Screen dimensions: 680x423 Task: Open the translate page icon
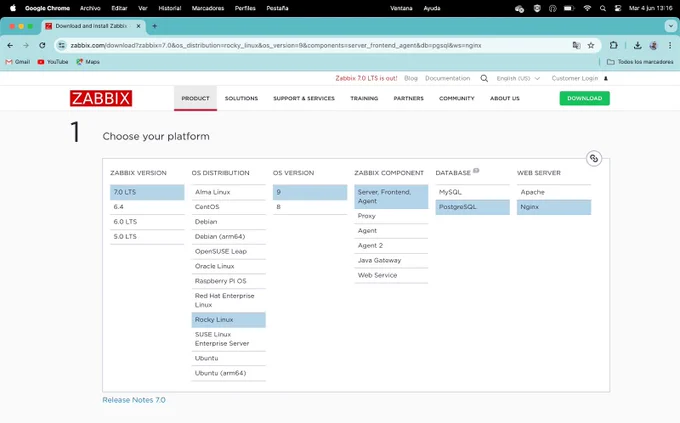pos(576,45)
